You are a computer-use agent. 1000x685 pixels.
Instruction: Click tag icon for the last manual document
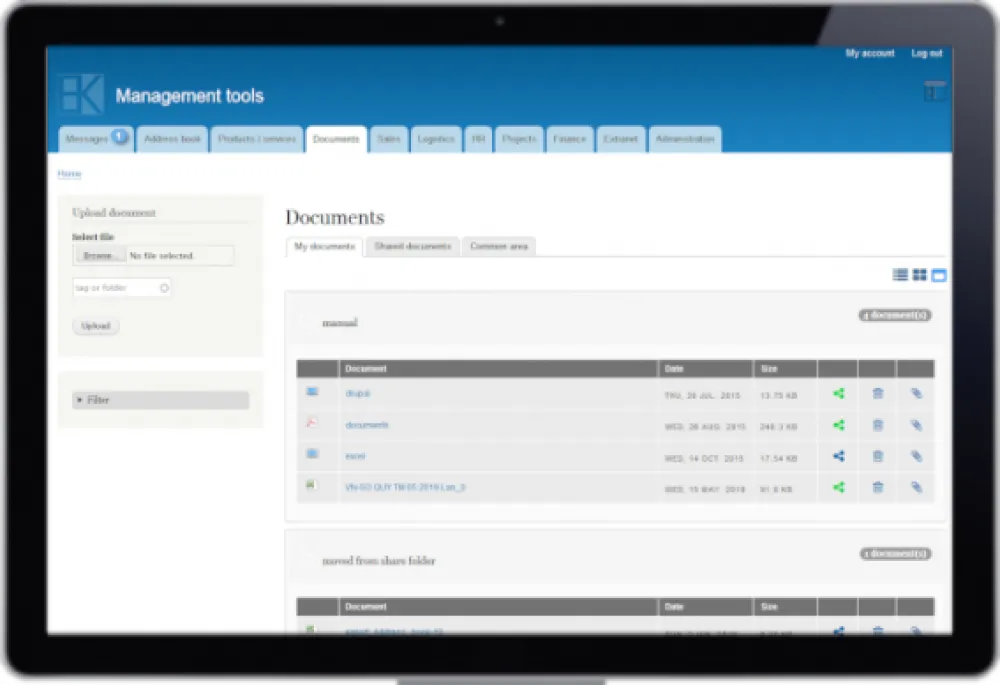pos(916,487)
